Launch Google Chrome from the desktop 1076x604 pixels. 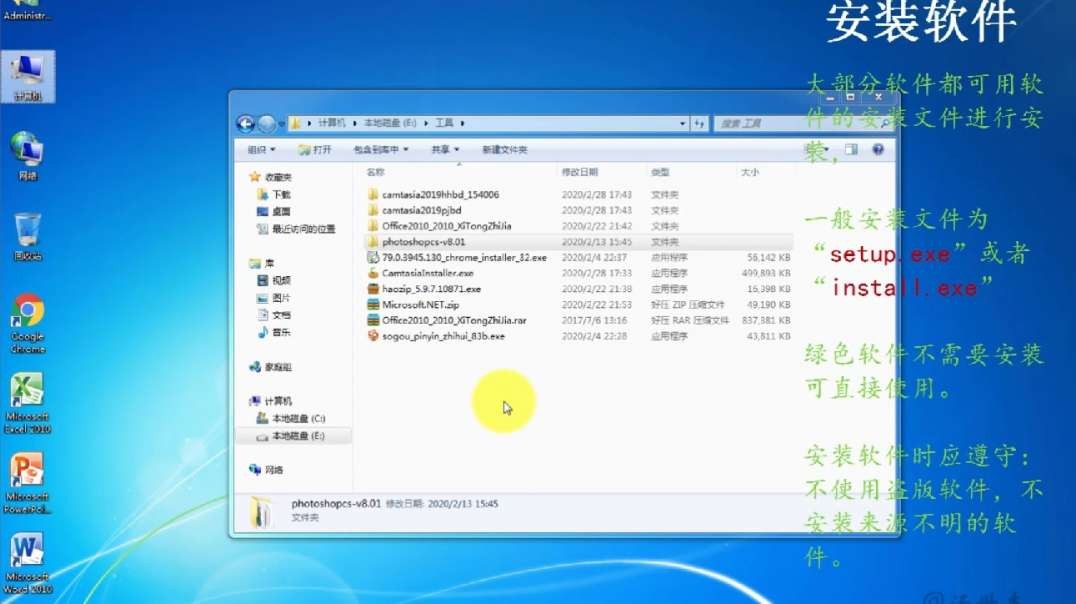[27, 324]
